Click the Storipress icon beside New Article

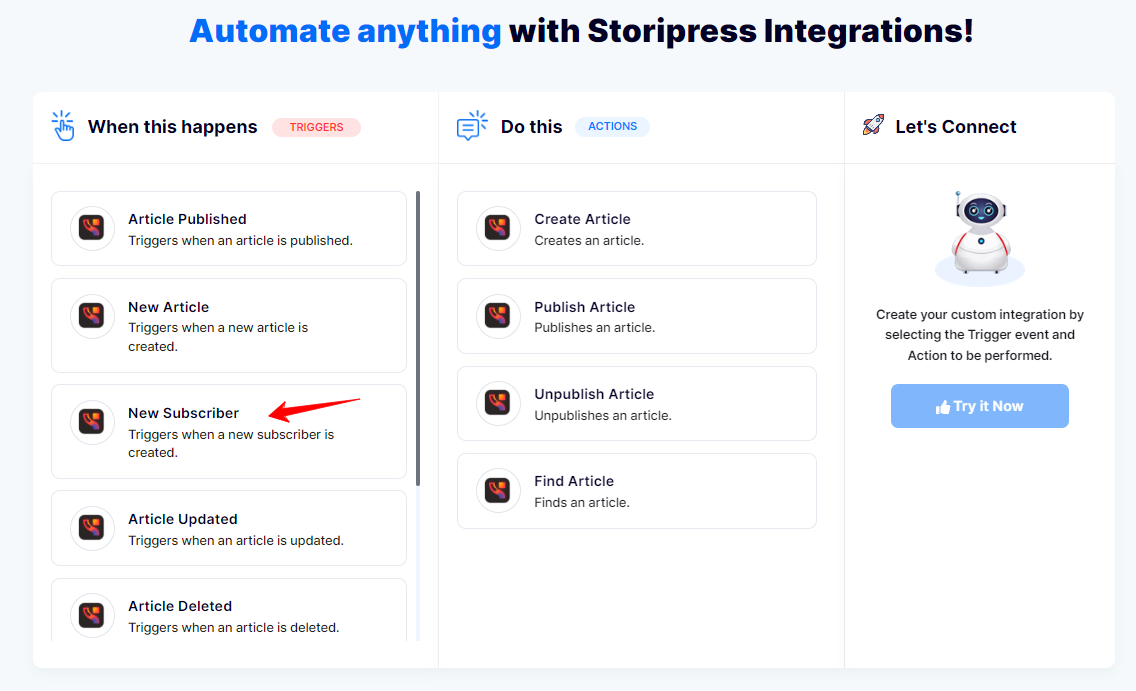coord(93,317)
